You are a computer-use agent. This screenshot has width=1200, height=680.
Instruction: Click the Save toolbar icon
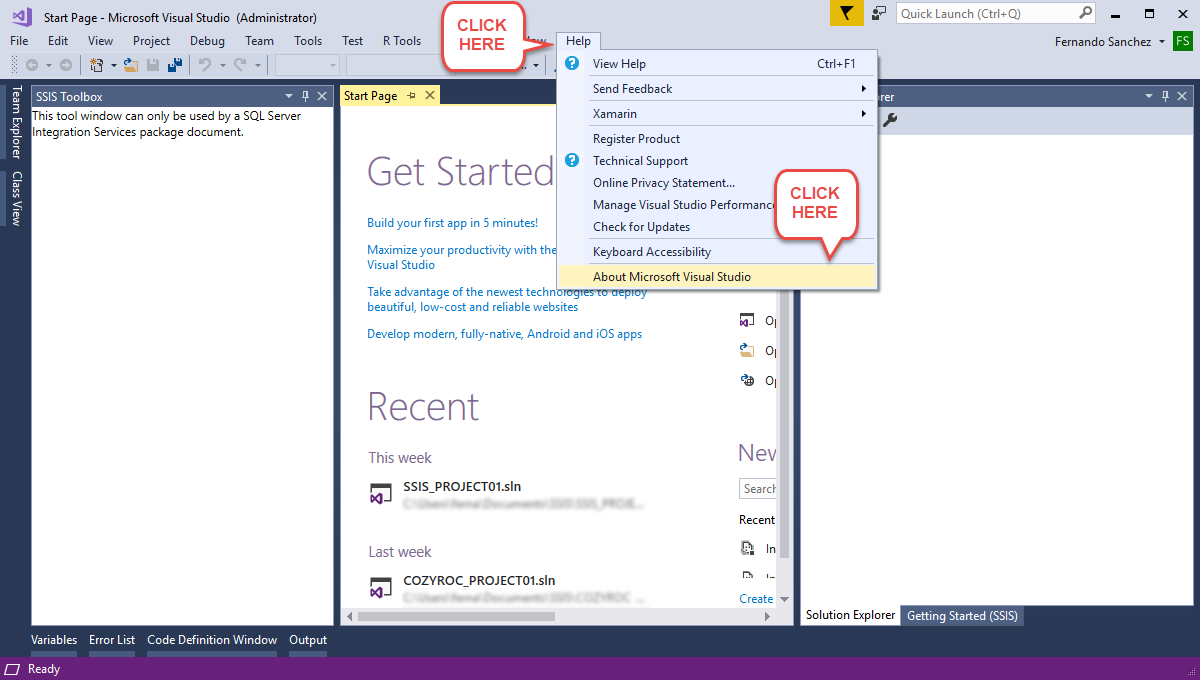tap(153, 65)
